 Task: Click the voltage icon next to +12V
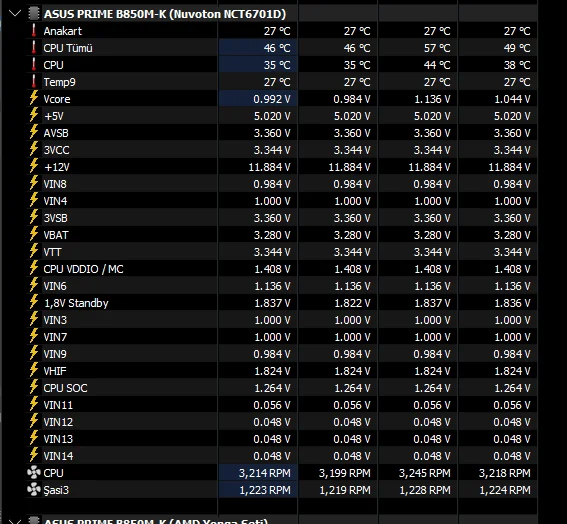click(x=34, y=167)
